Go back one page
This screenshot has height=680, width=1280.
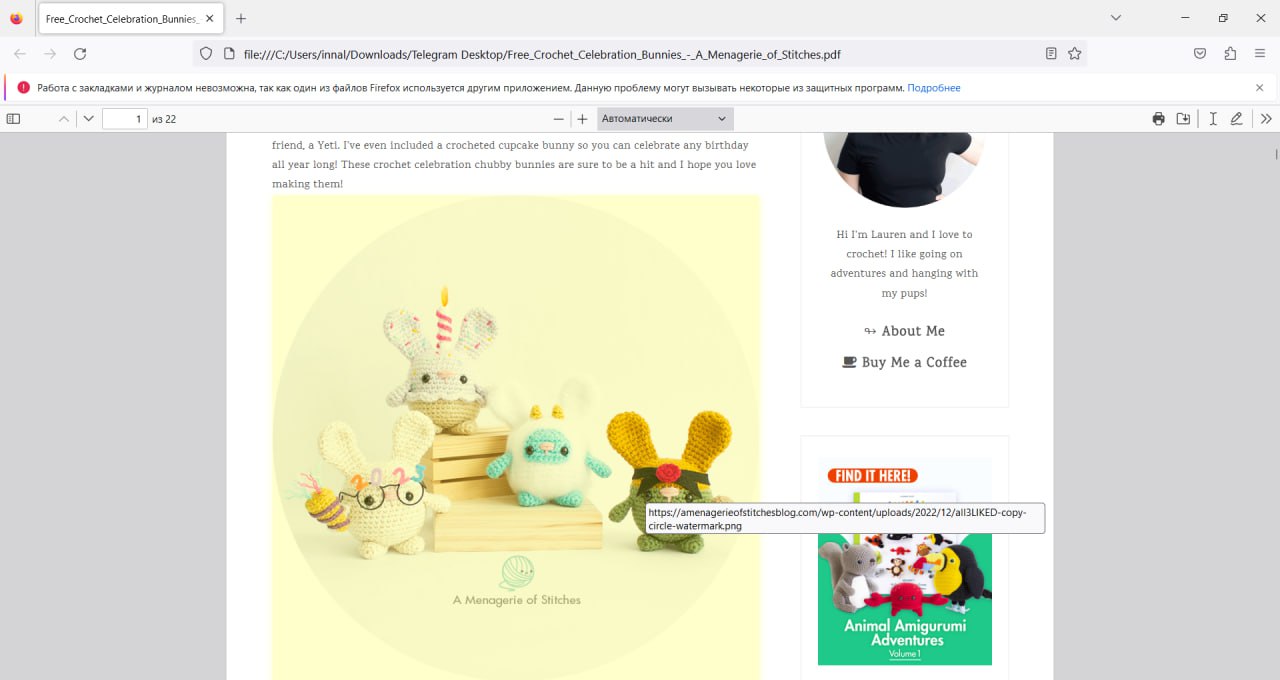click(20, 54)
